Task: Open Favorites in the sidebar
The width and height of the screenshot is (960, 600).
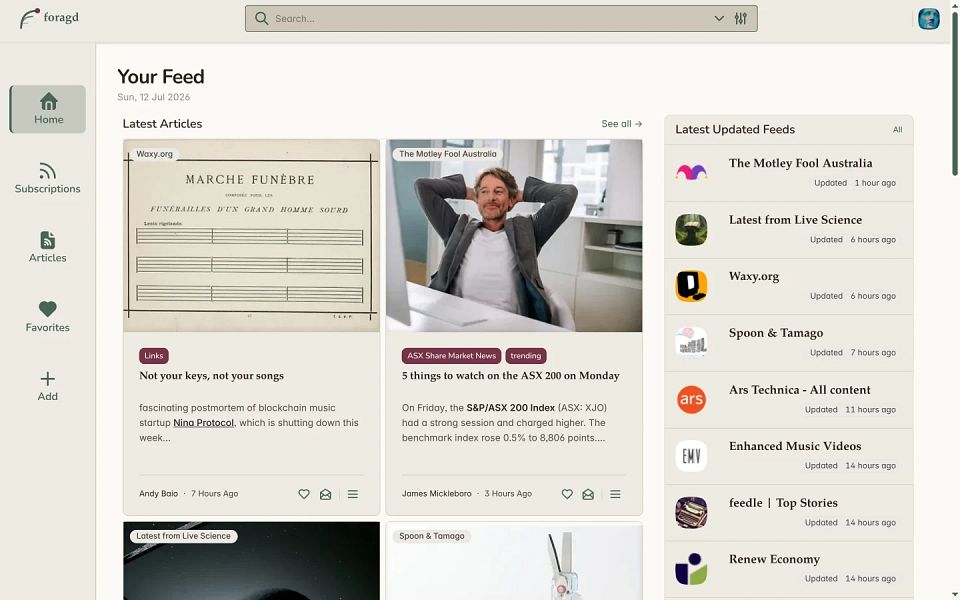Action: (x=48, y=317)
